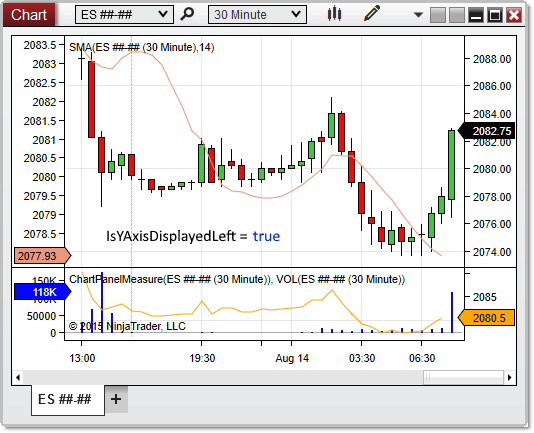Click the horizontal scrollbar right arrow
534x433 pixels.
(509, 377)
